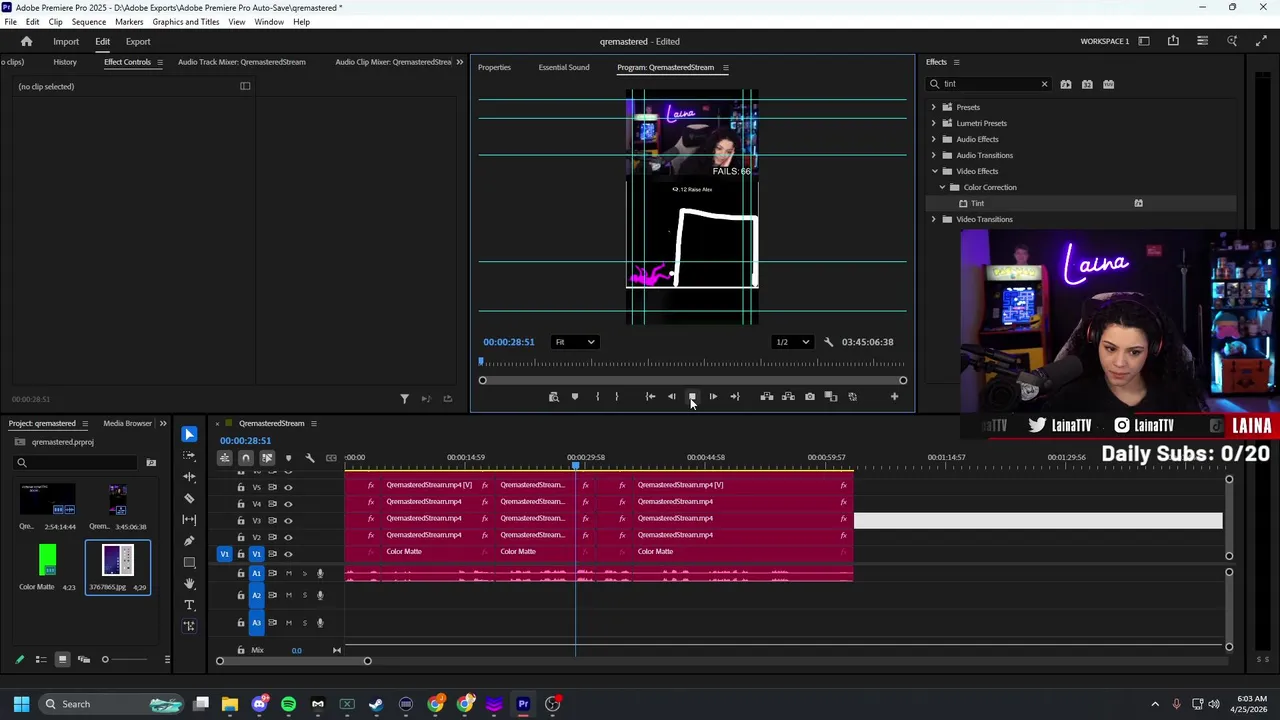Open the Program monitor button editor plus
Screen dimensions: 1280x720
894,397
